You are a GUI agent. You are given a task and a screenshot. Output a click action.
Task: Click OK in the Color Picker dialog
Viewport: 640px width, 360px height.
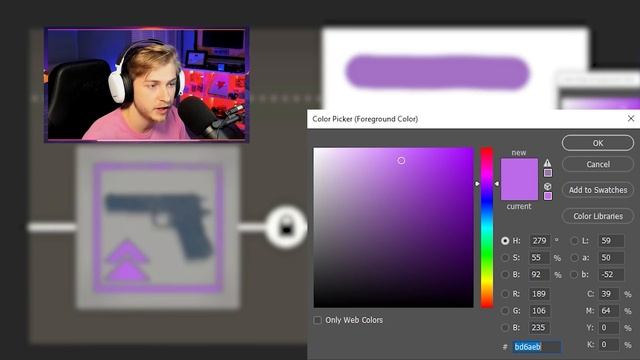pyautogui.click(x=598, y=143)
